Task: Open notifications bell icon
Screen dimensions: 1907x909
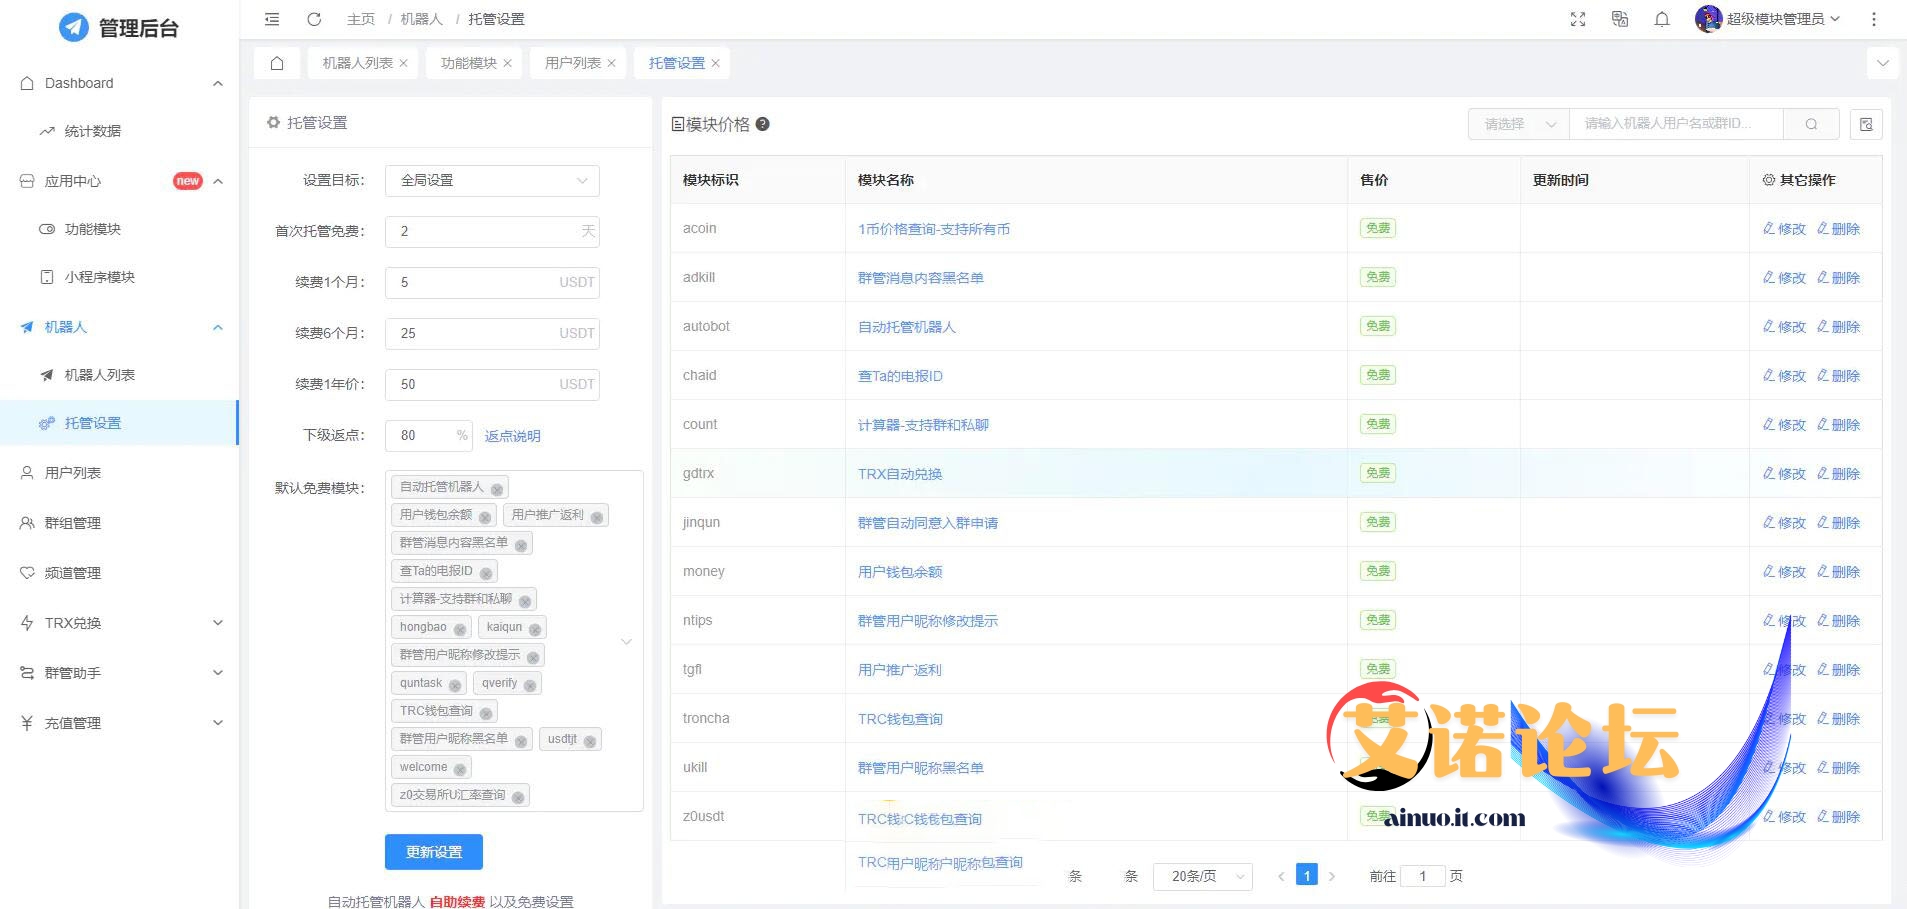Action: point(1662,19)
